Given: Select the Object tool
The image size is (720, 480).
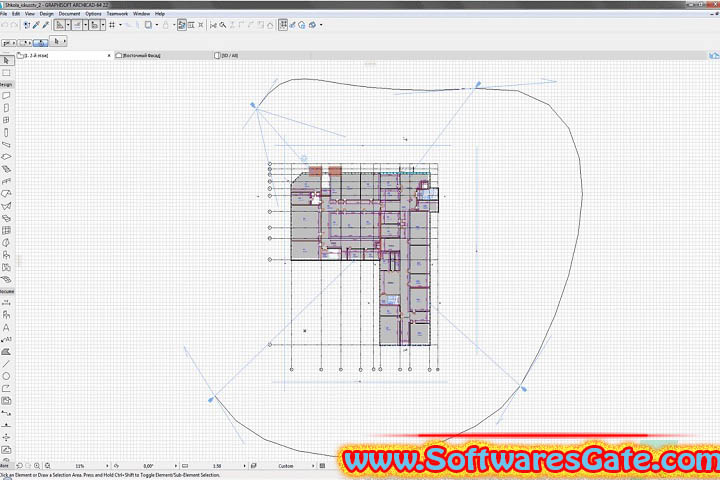Looking at the screenshot, I should coord(6,255).
